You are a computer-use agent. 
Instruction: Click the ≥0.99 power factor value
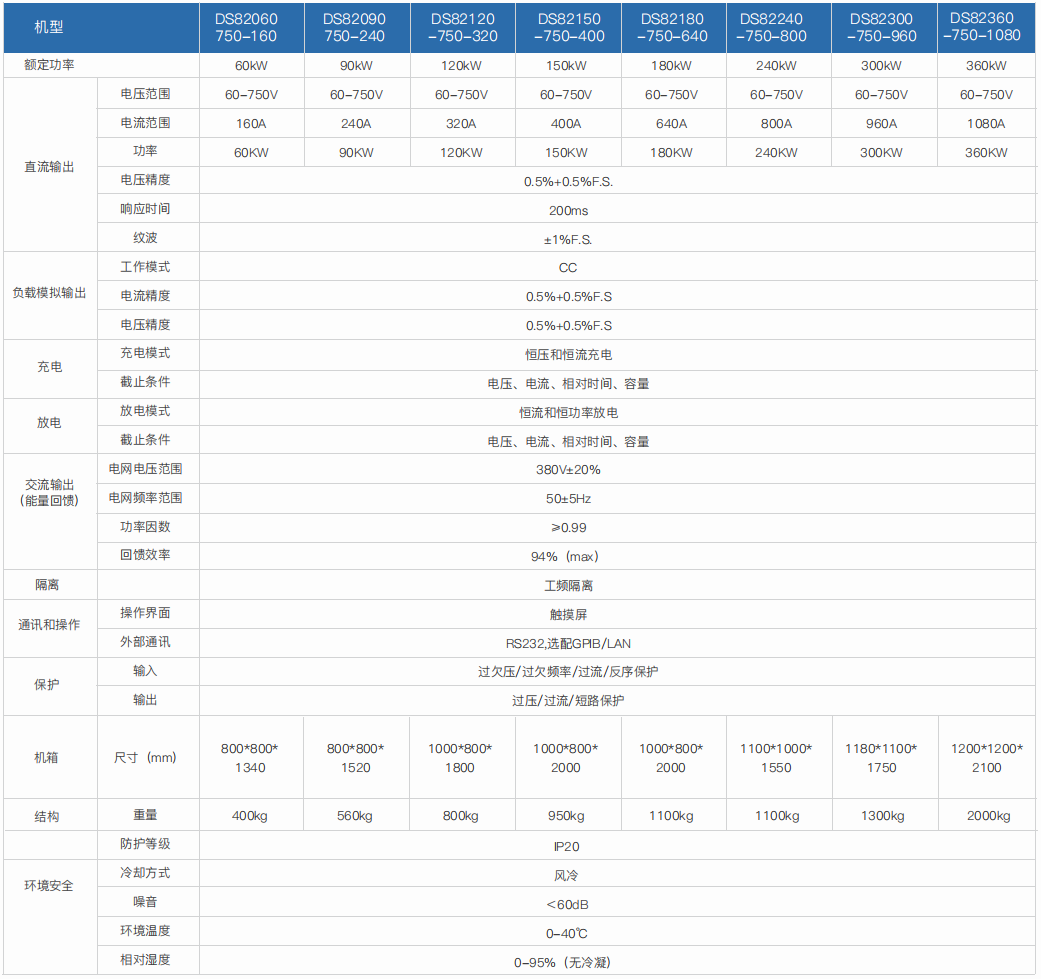pyautogui.click(x=568, y=528)
